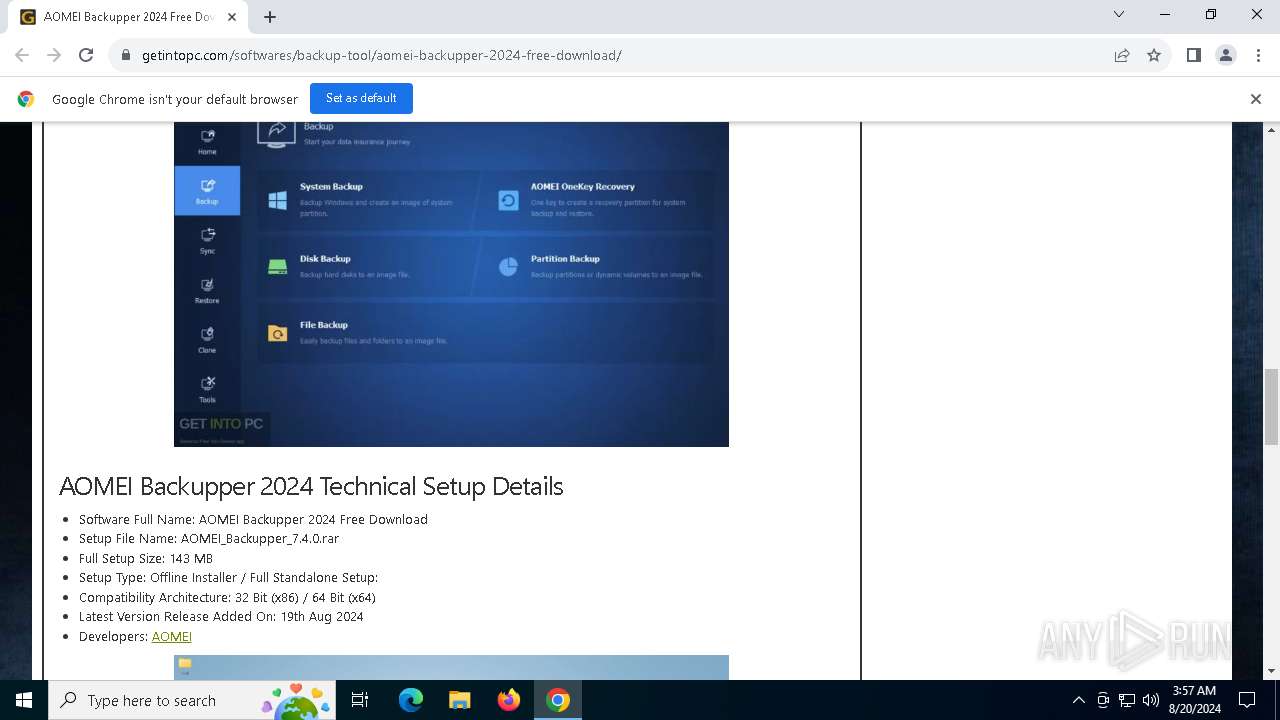Viewport: 1280px width, 720px height.
Task: Close the AOMEI Backupper 2024 tab
Action: [x=233, y=17]
